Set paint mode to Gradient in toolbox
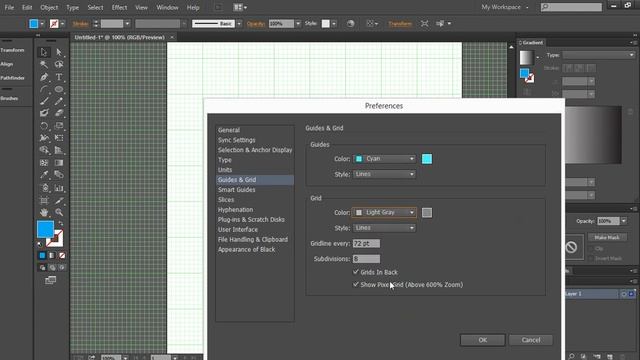Screen dimensions: 640x360 click(x=52, y=256)
